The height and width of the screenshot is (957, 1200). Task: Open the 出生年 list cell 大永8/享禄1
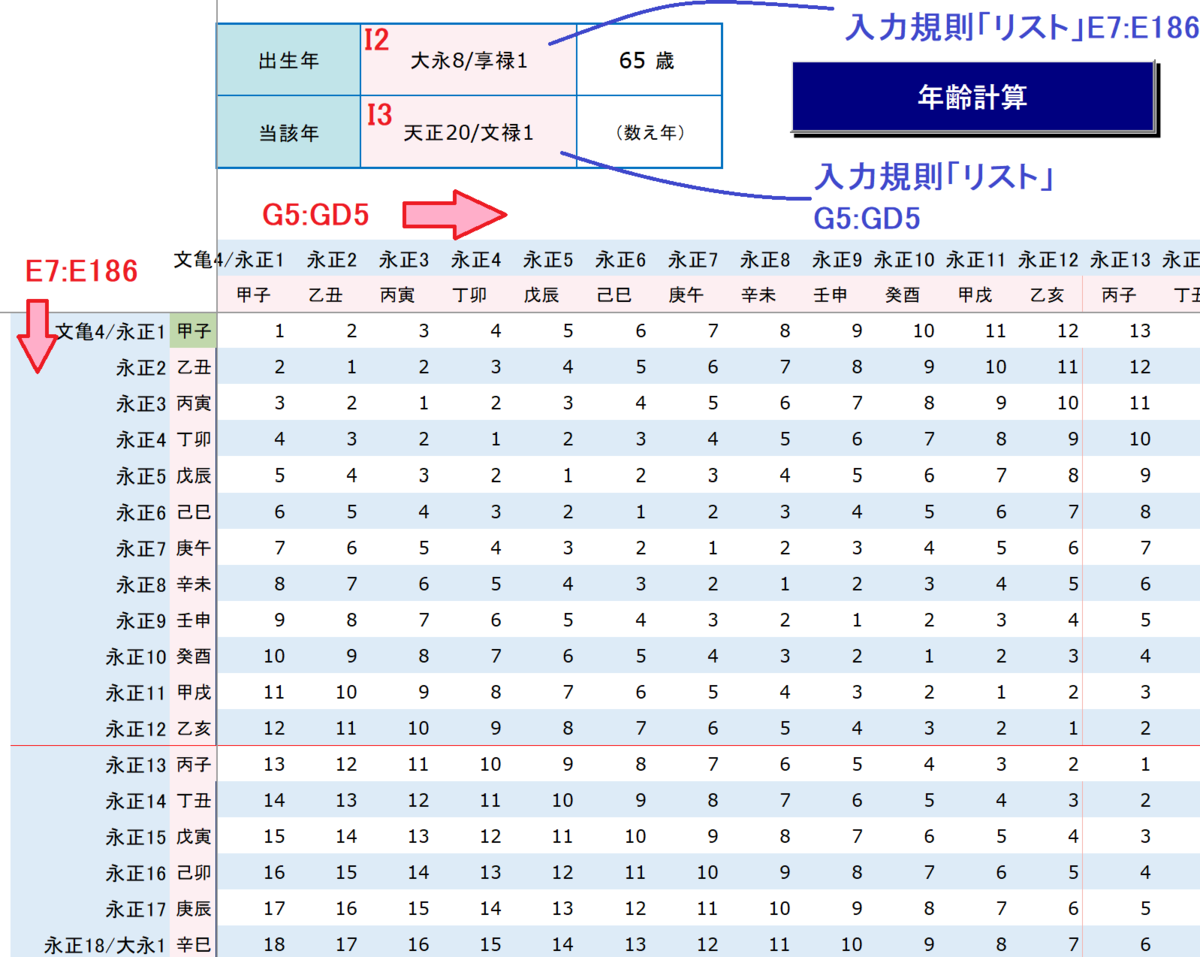[x=468, y=61]
